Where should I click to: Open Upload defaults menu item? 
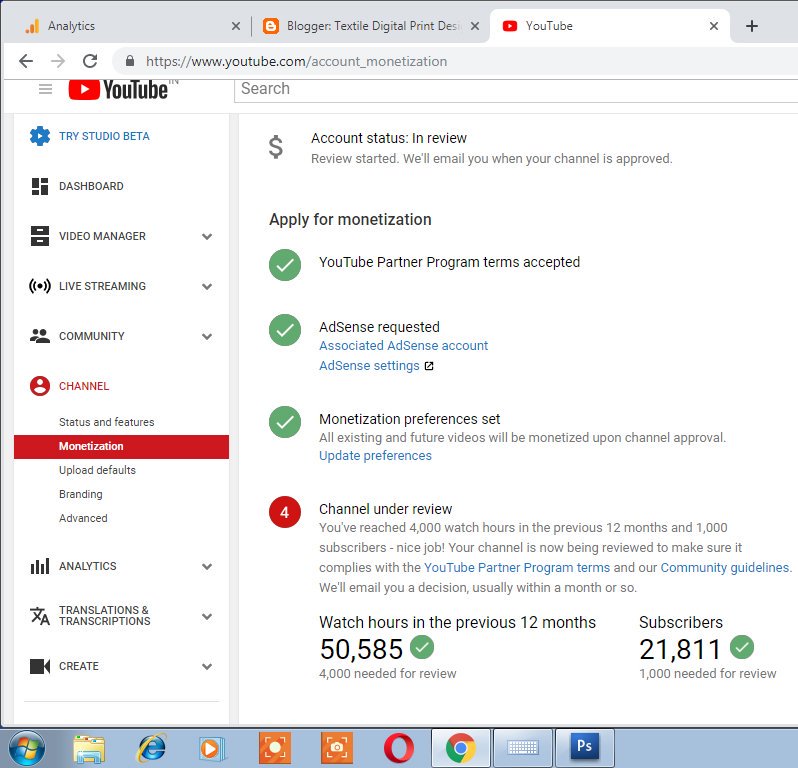97,470
